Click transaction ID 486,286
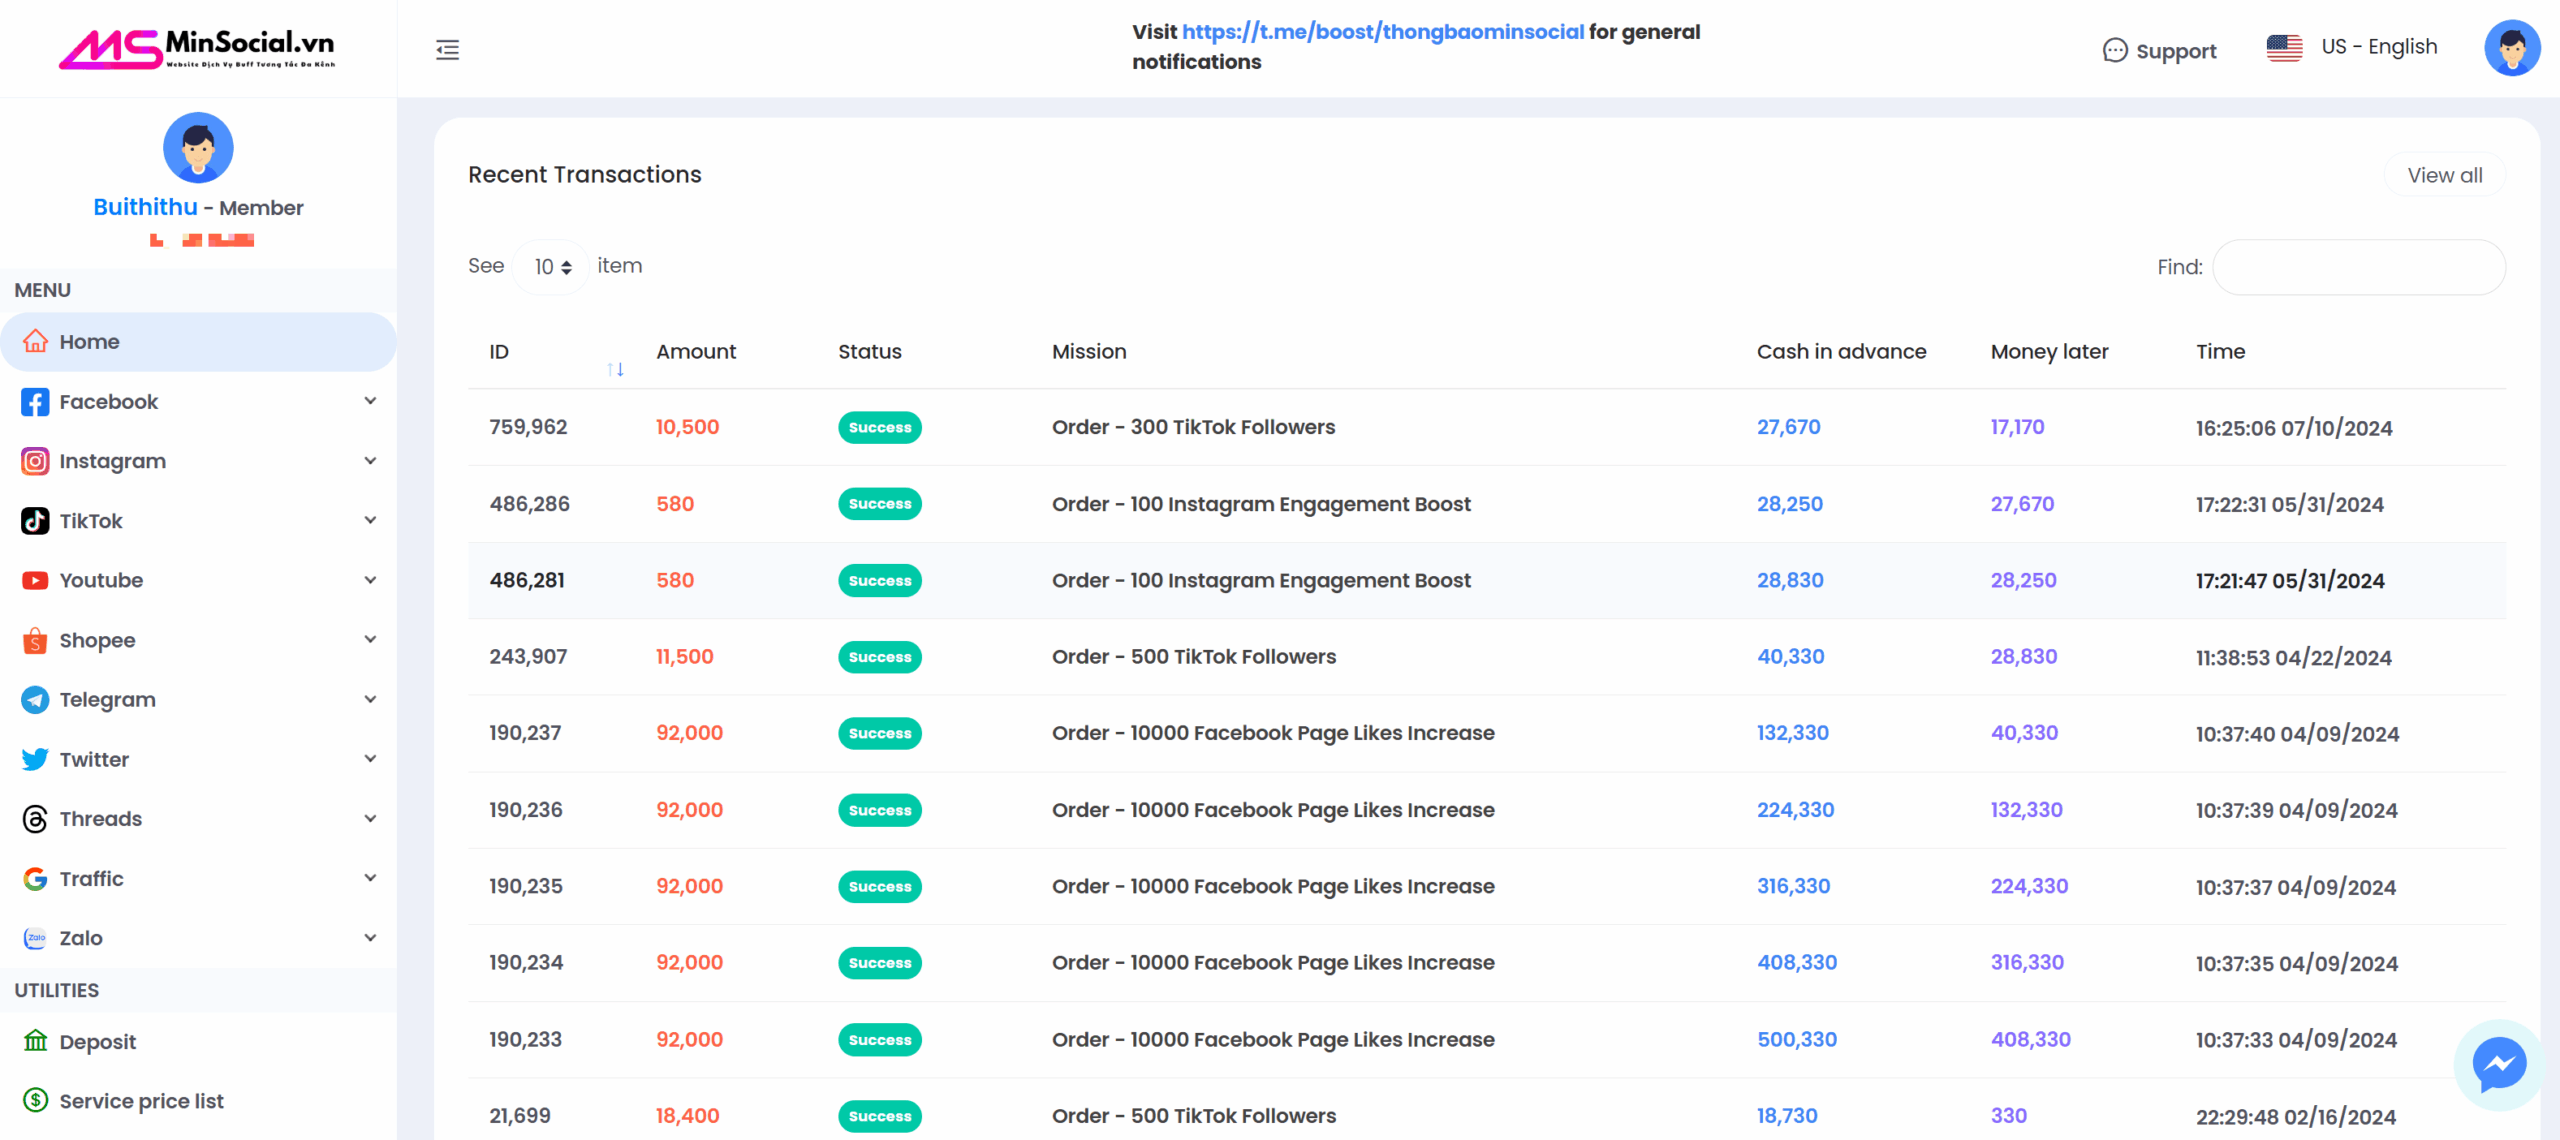Screen dimensions: 2560x1140 [529, 504]
